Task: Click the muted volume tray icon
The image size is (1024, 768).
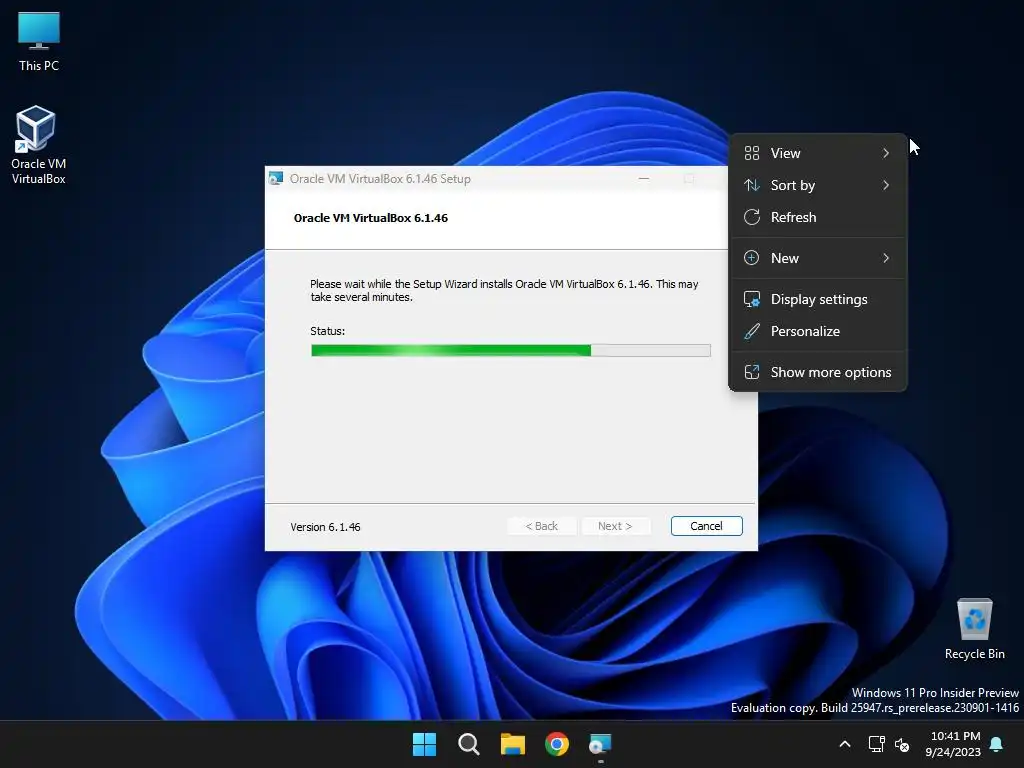Action: click(x=902, y=744)
